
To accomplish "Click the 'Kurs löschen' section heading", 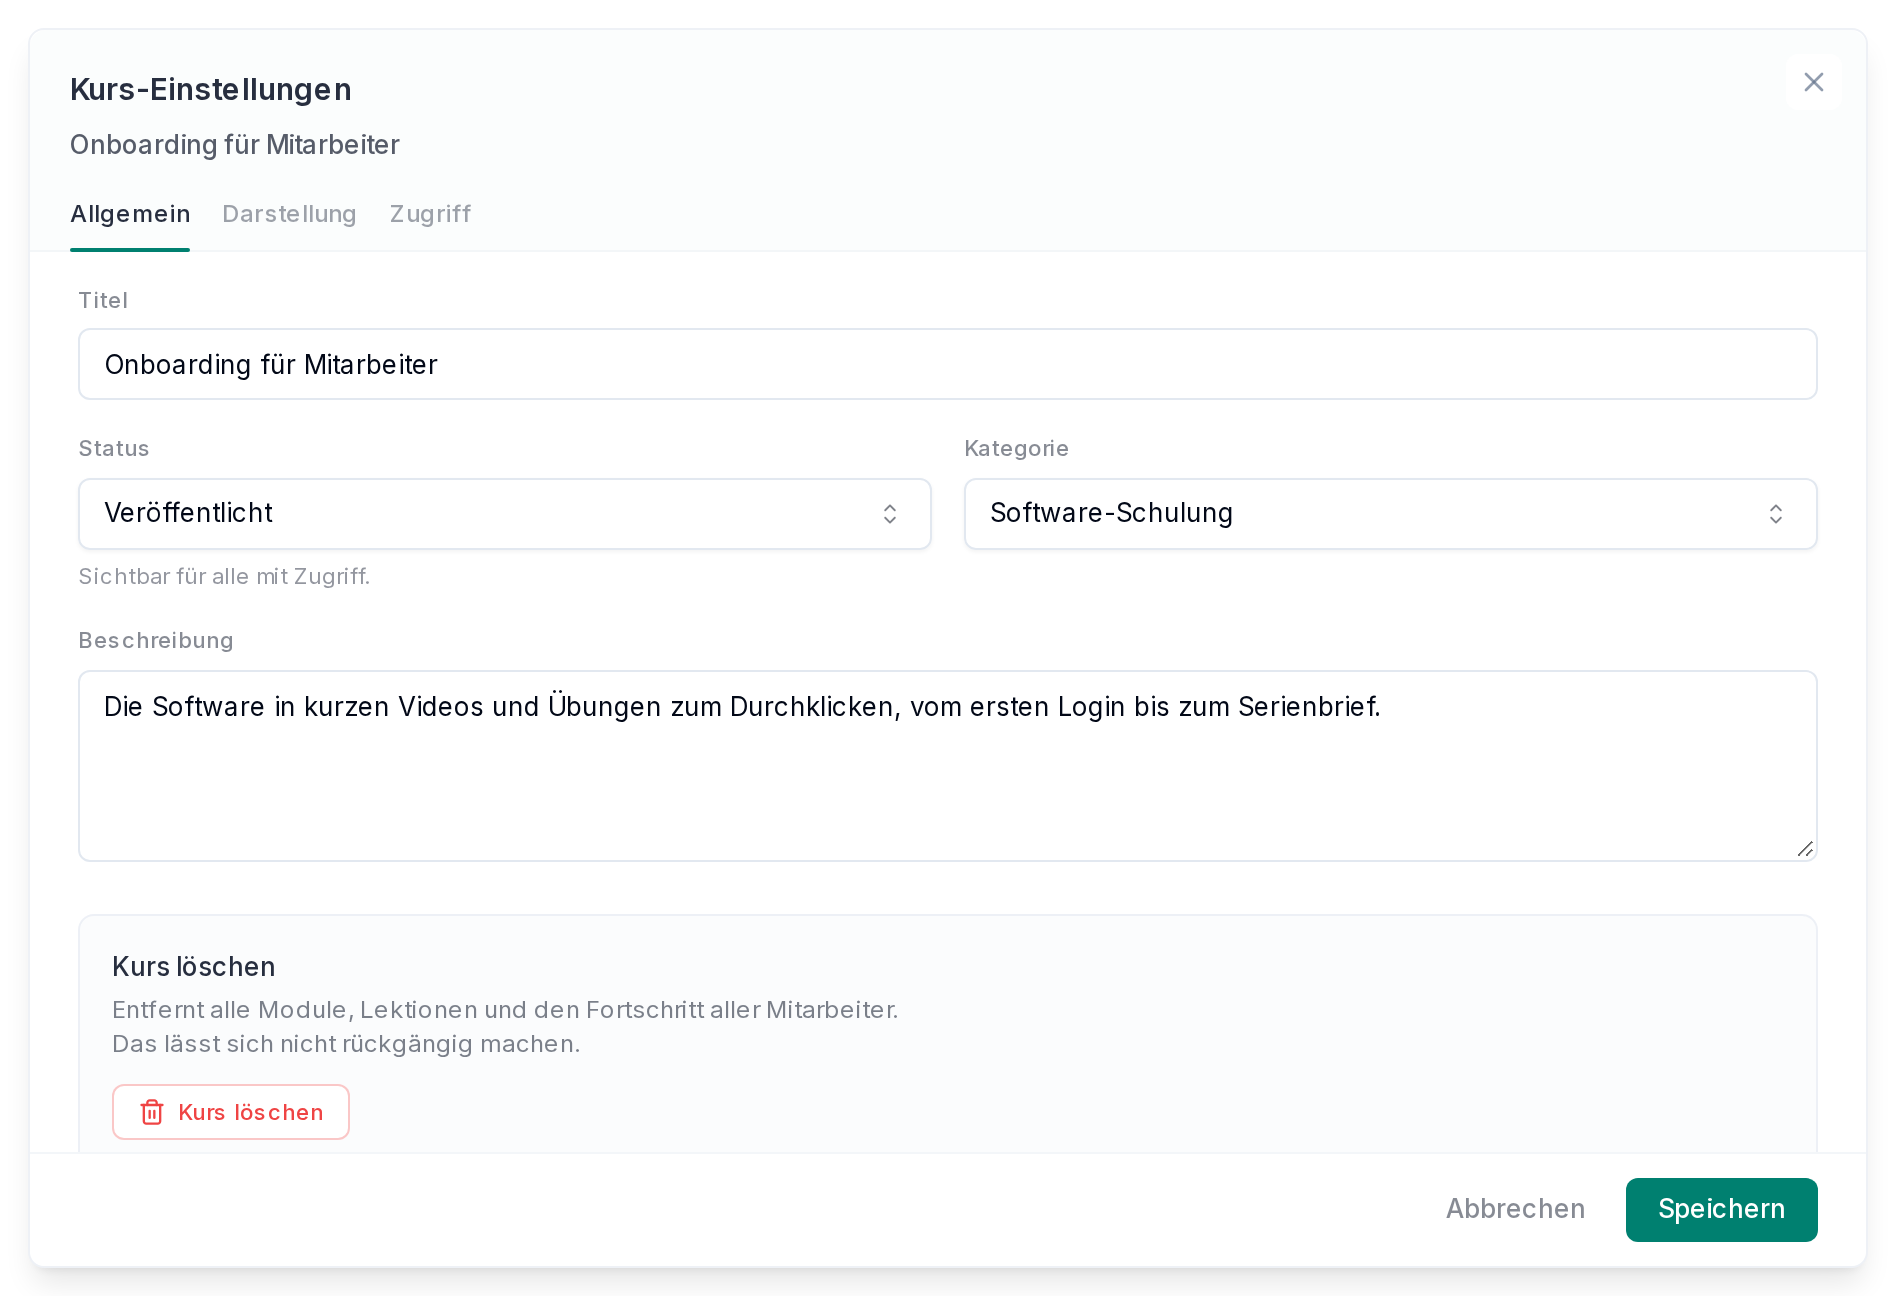I will pyautogui.click(x=194, y=967).
